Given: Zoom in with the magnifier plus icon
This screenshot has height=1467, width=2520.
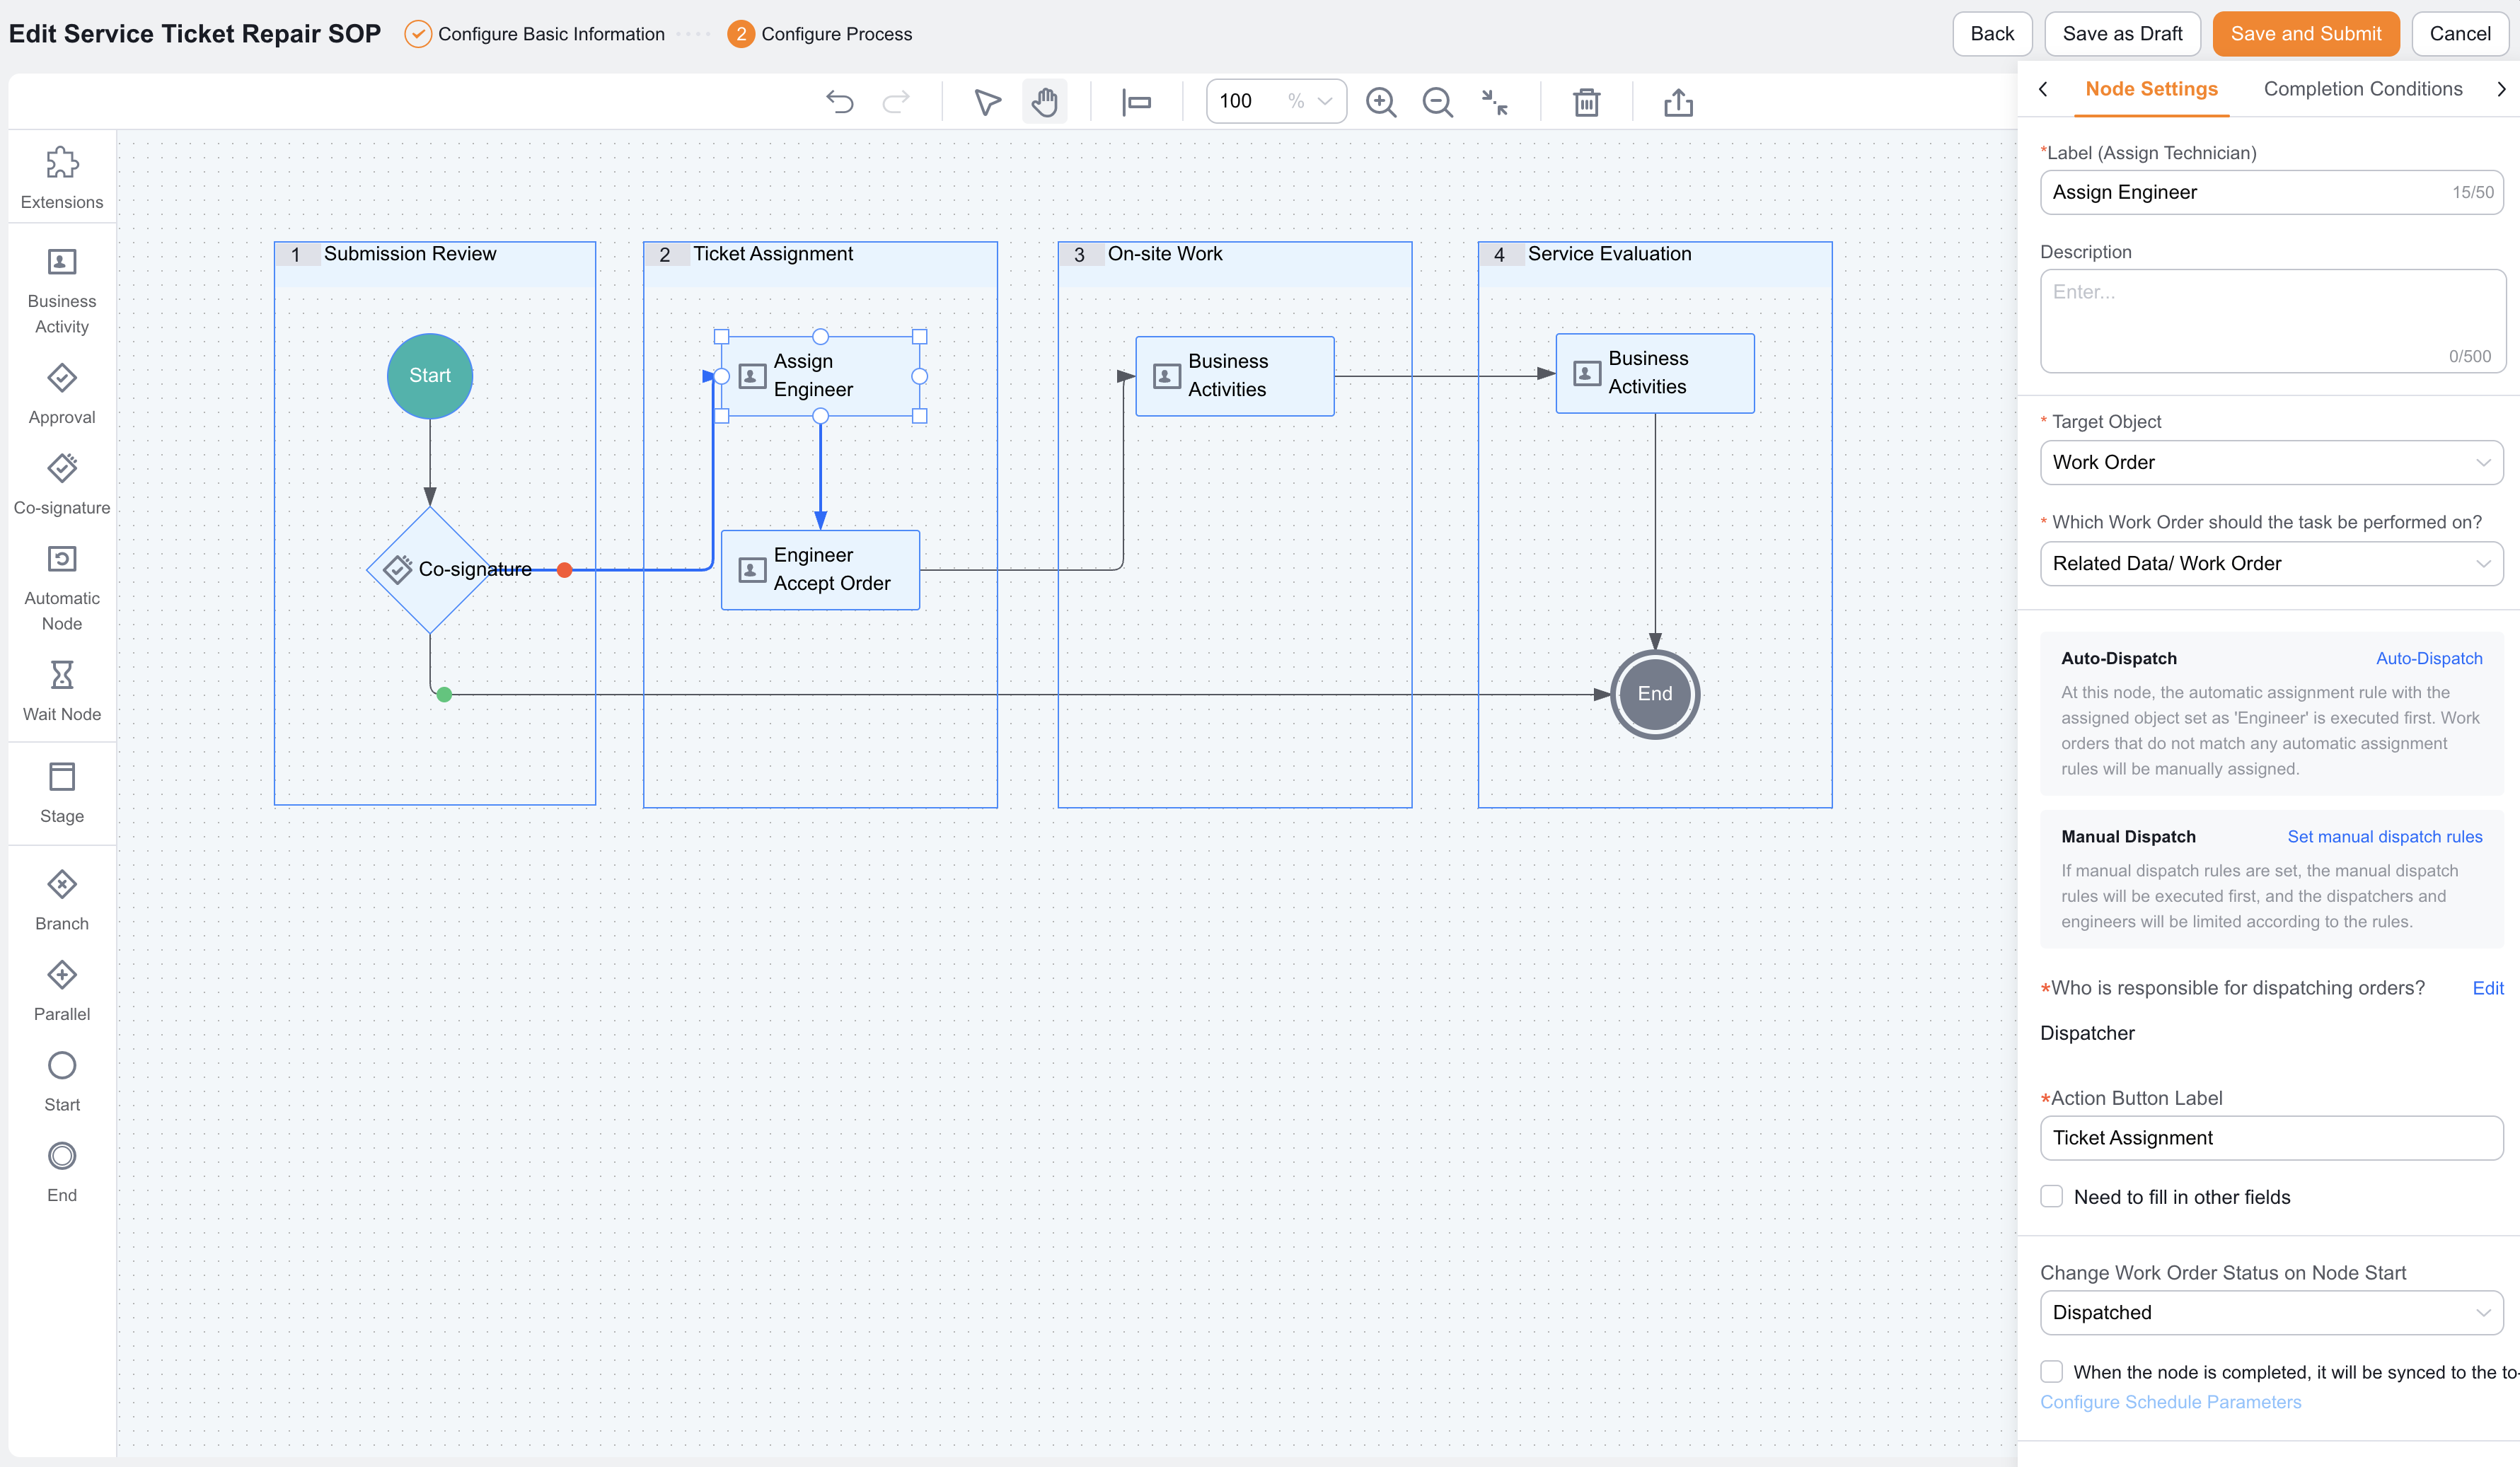Looking at the screenshot, I should [1380, 101].
